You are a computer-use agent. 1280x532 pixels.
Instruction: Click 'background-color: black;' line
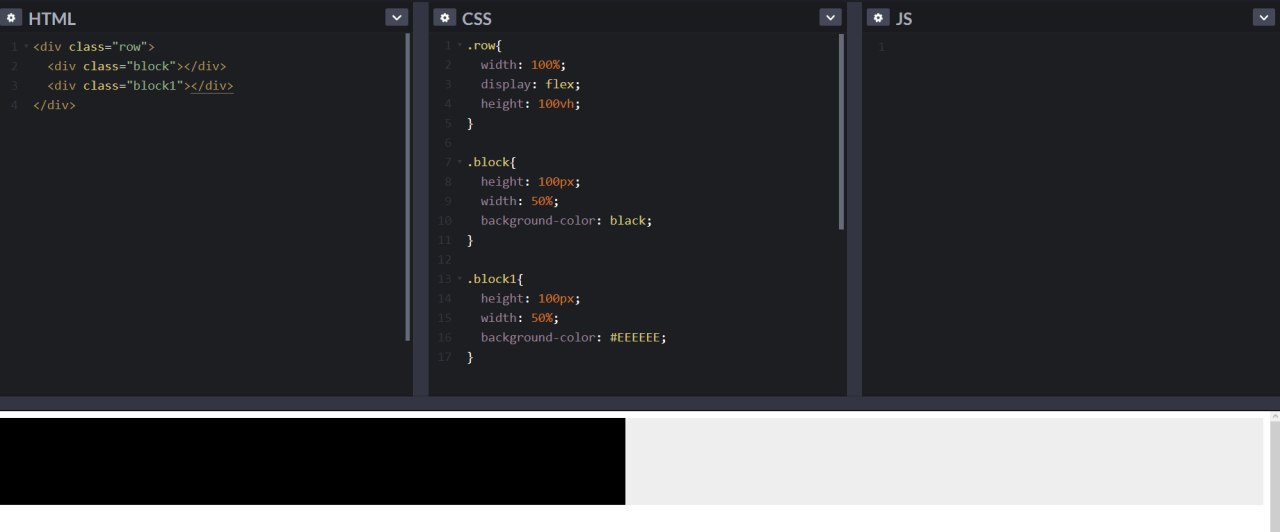(x=566, y=221)
